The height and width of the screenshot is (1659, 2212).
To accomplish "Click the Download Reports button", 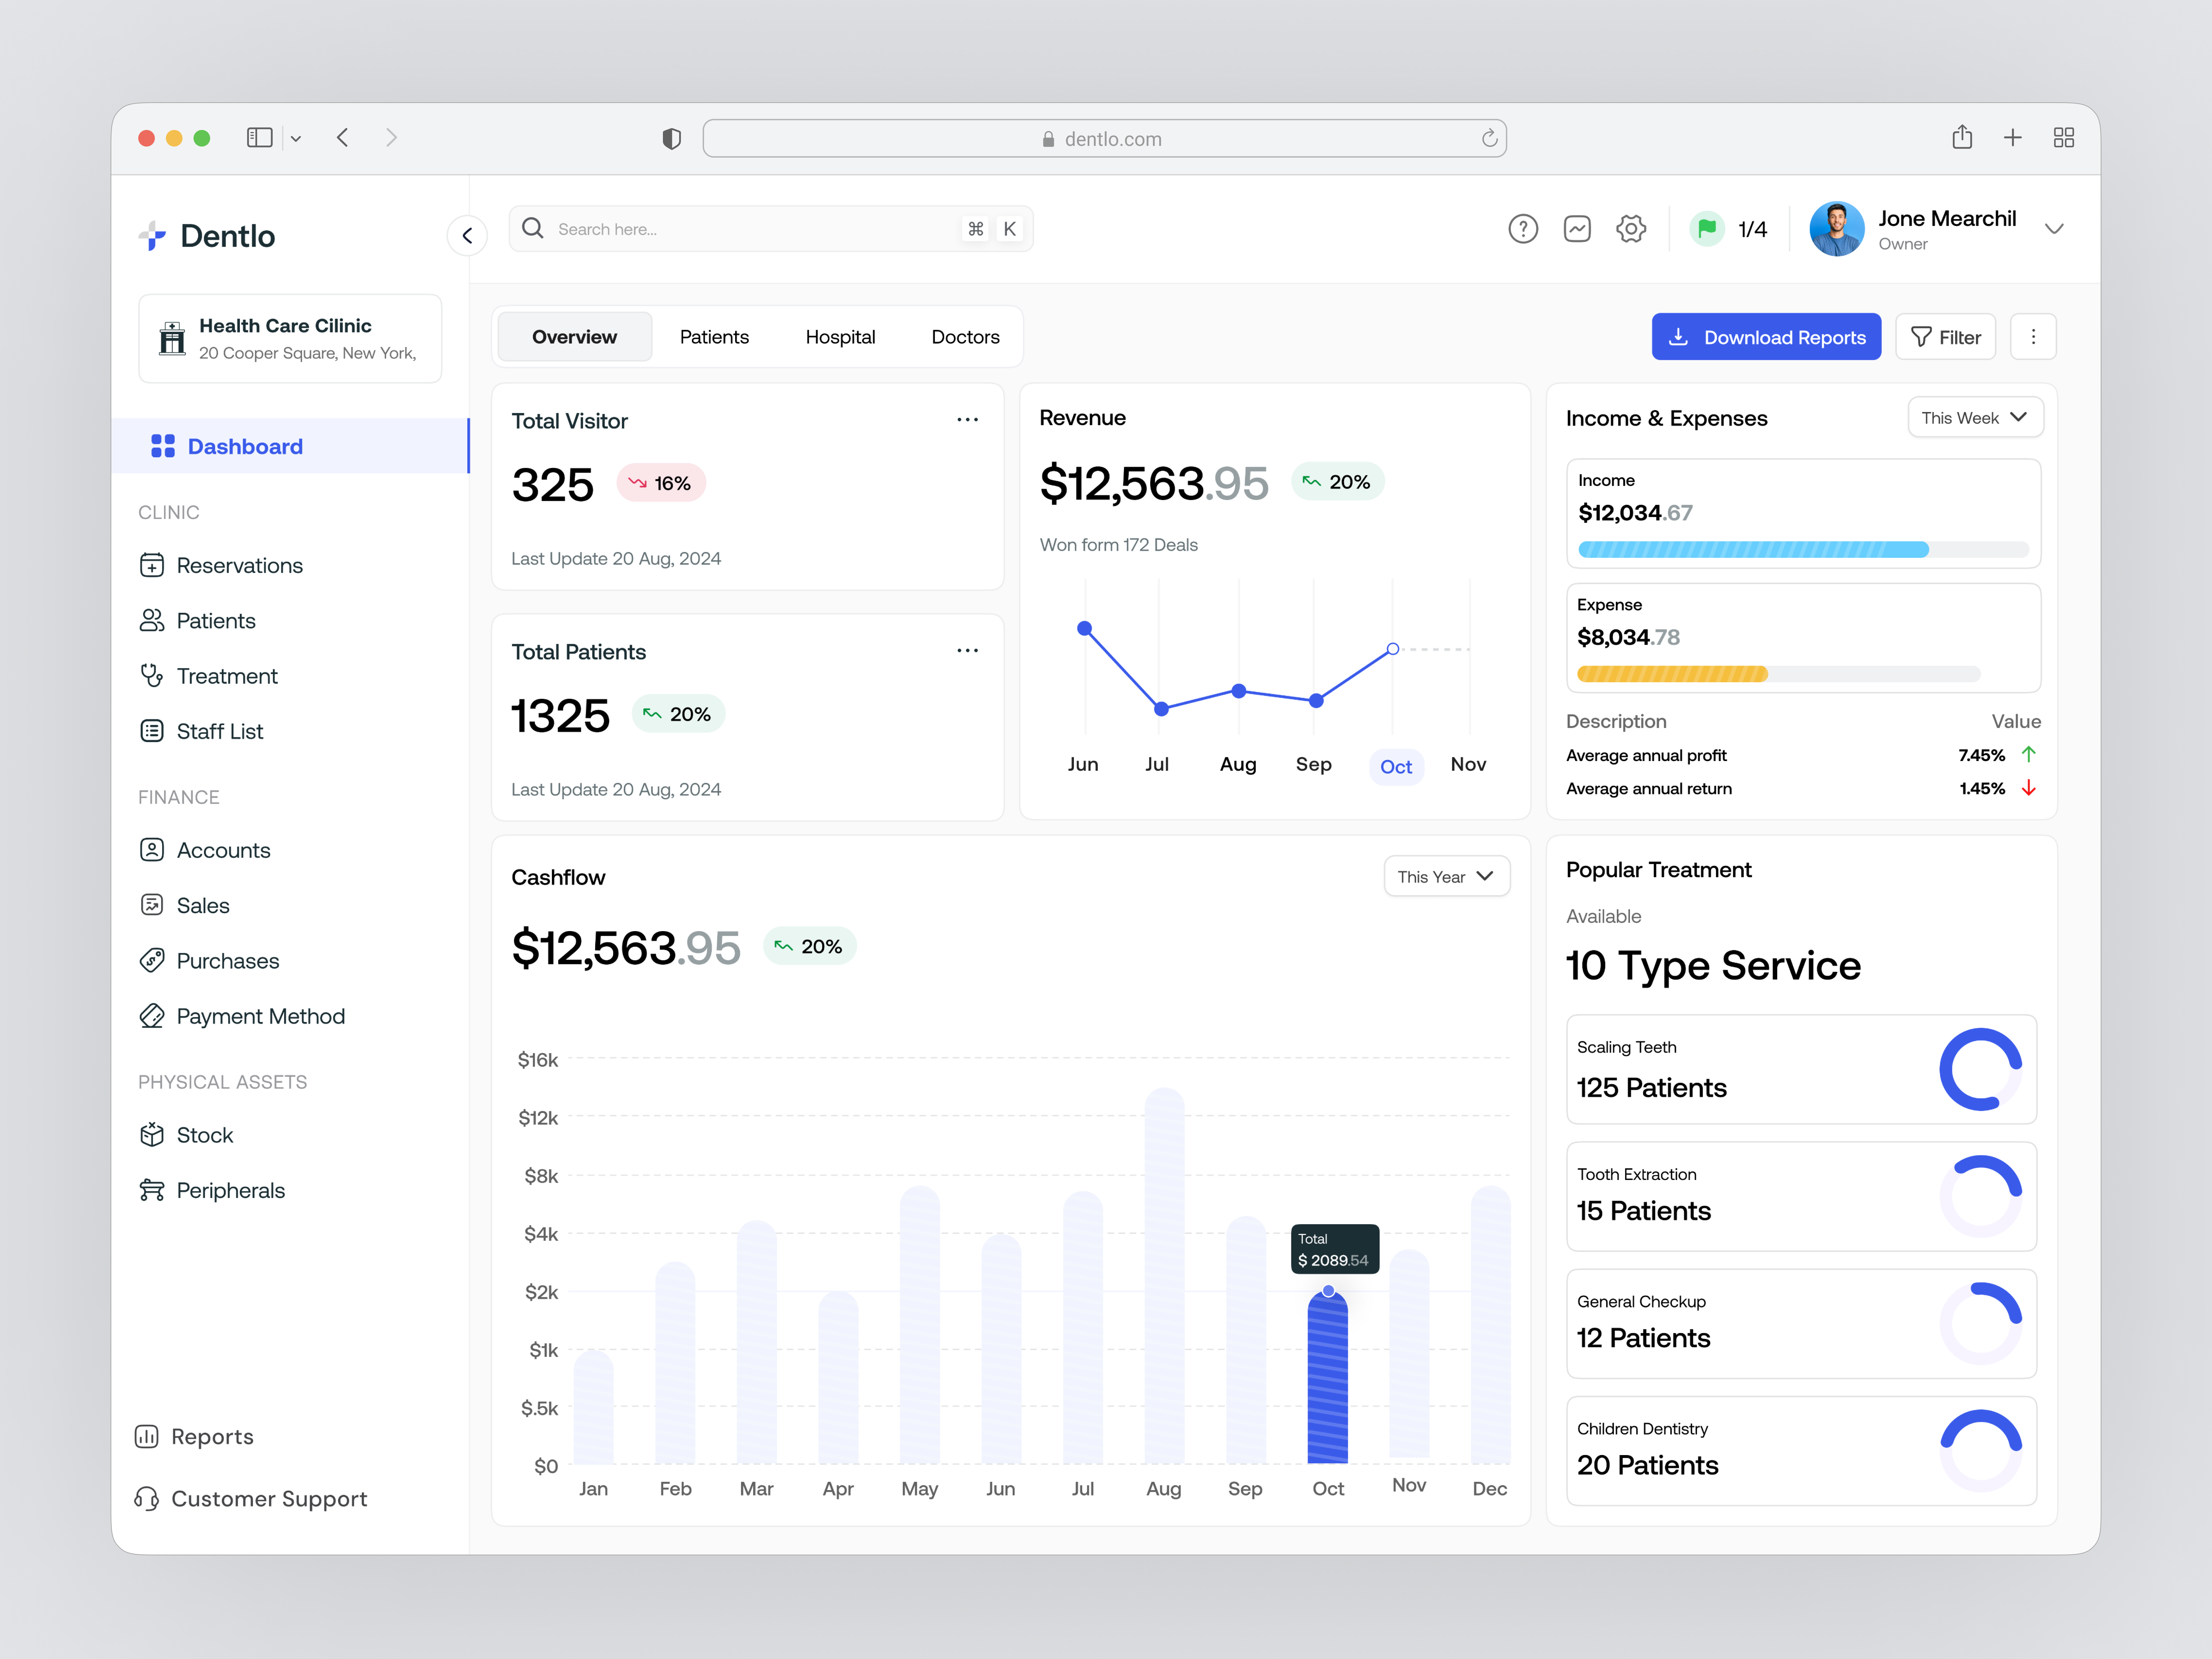I will 1766,336.
